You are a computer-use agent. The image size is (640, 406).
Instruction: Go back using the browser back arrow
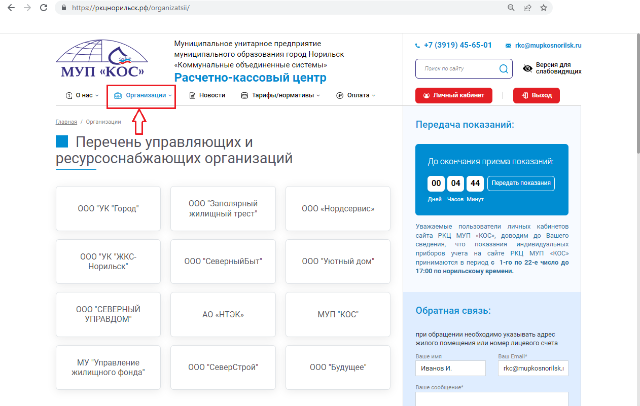point(9,7)
